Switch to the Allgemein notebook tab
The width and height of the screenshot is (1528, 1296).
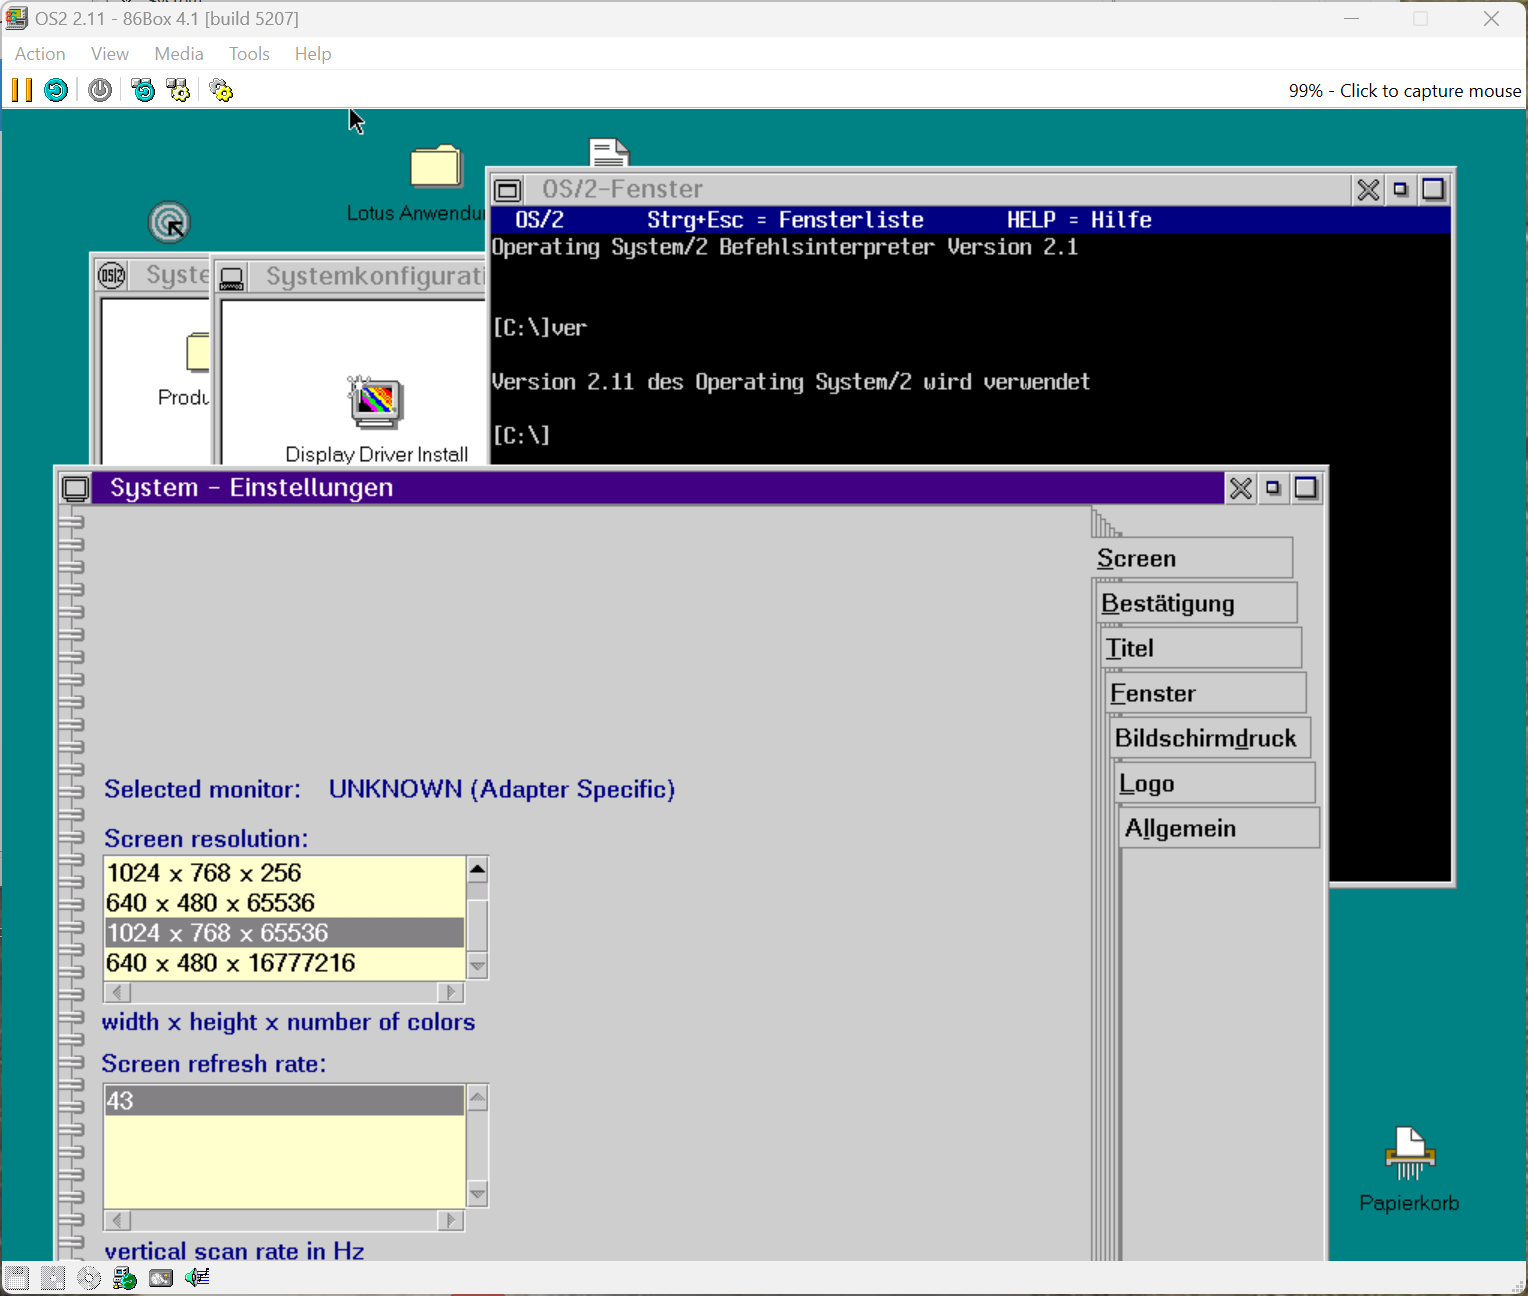pos(1220,828)
